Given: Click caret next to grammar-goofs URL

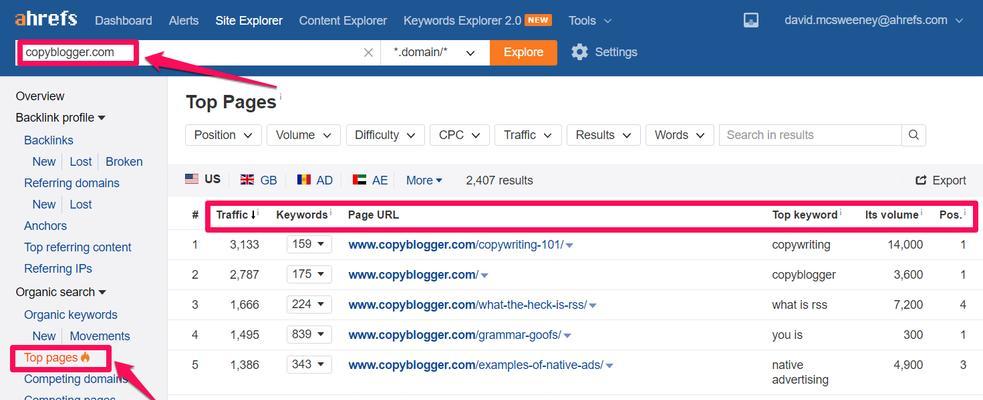Looking at the screenshot, I should tap(567, 336).
